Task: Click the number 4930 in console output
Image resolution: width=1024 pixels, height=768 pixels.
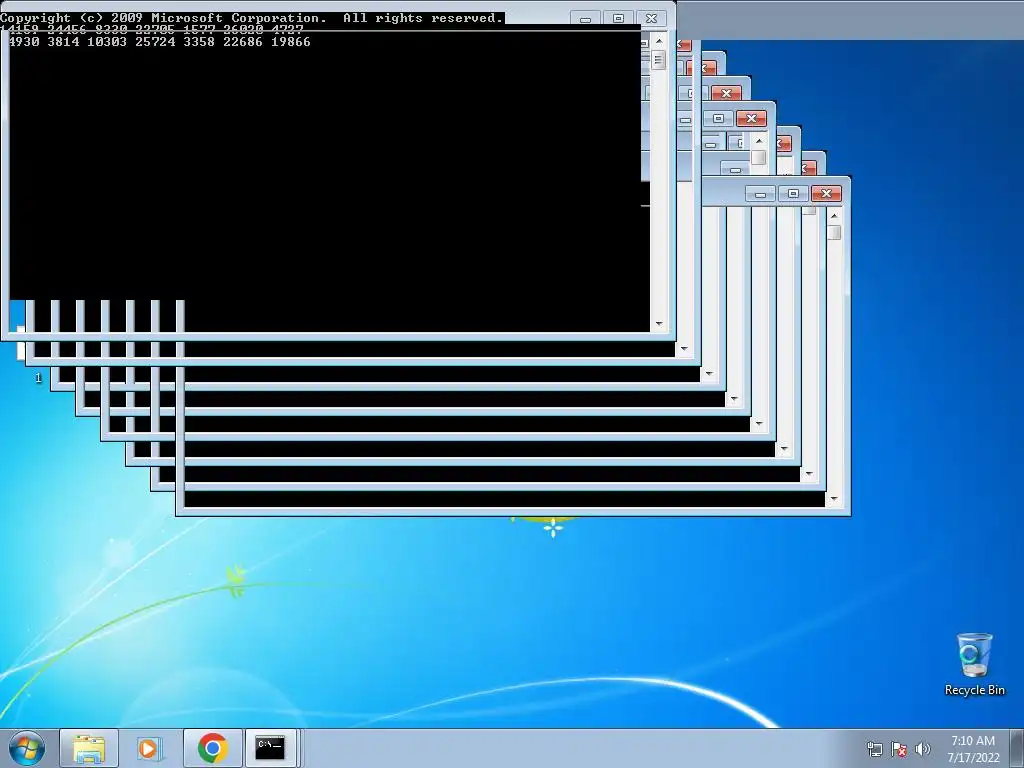Action: (24, 42)
